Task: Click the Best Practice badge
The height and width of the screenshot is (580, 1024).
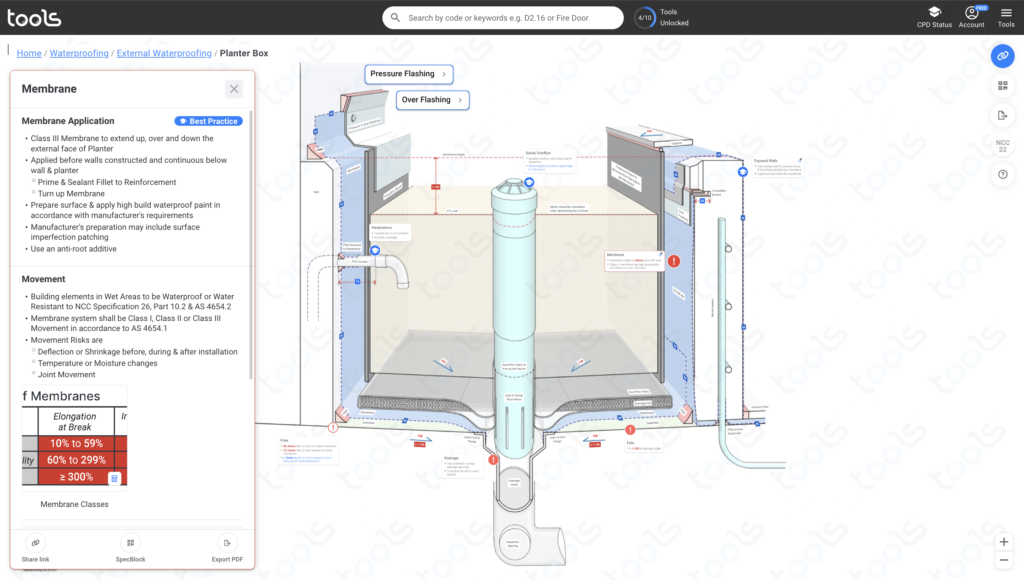Action: [209, 121]
